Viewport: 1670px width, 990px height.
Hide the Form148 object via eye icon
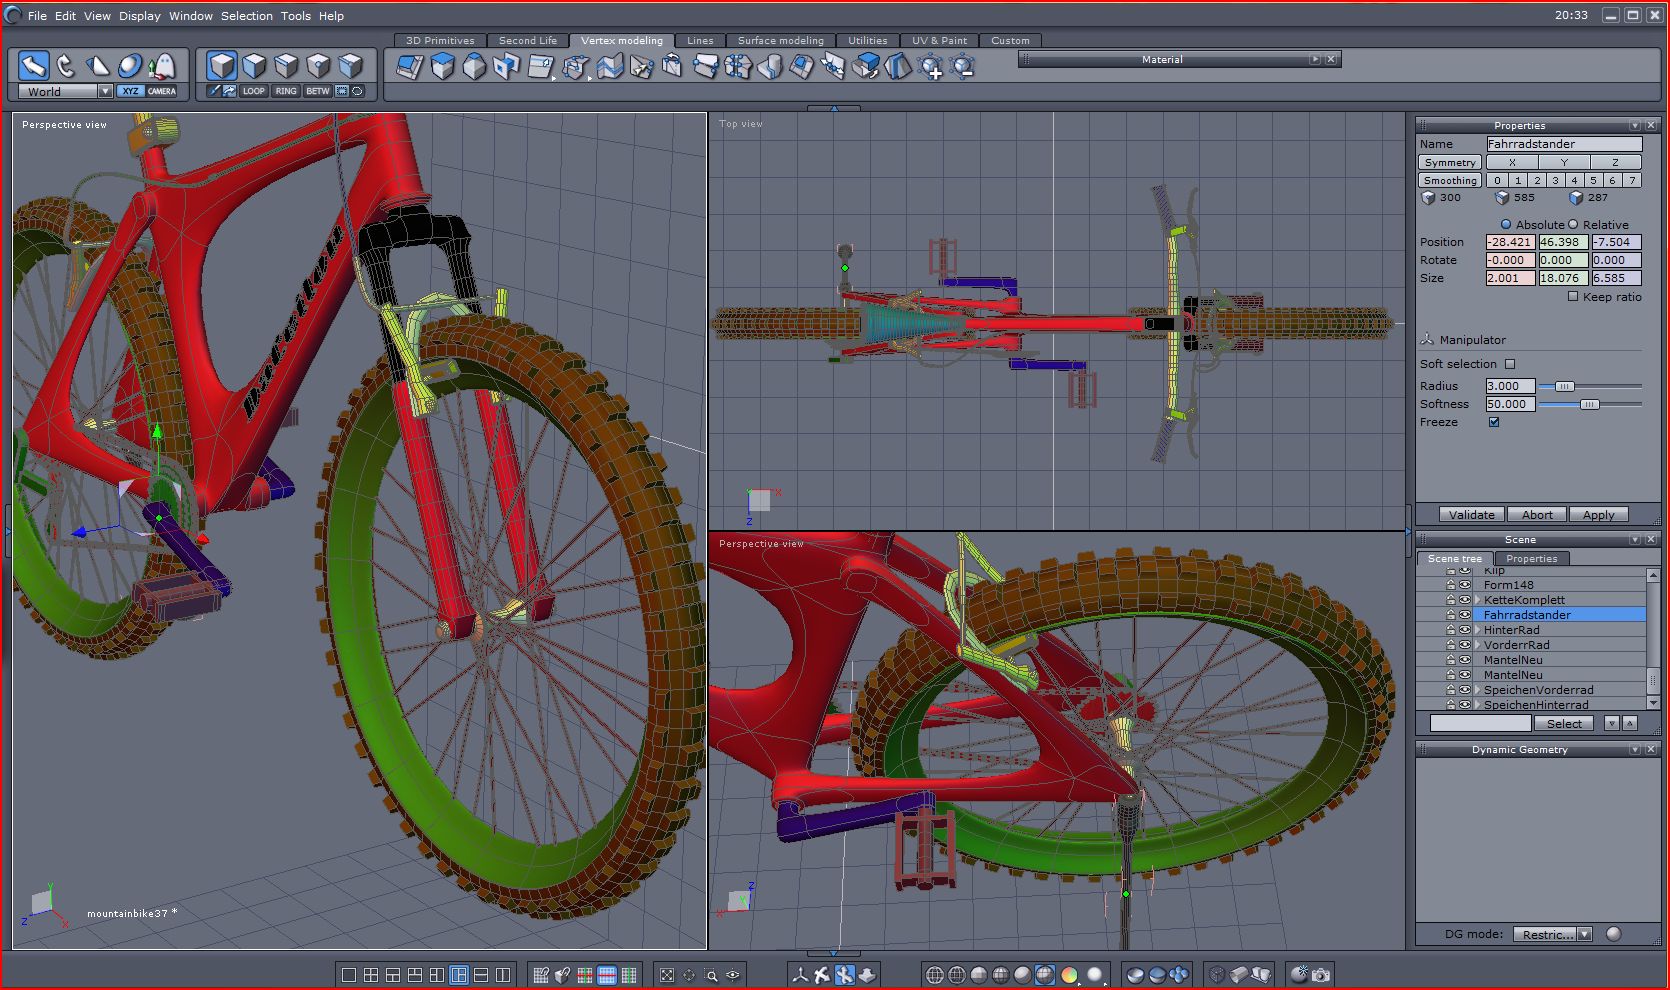pos(1465,585)
